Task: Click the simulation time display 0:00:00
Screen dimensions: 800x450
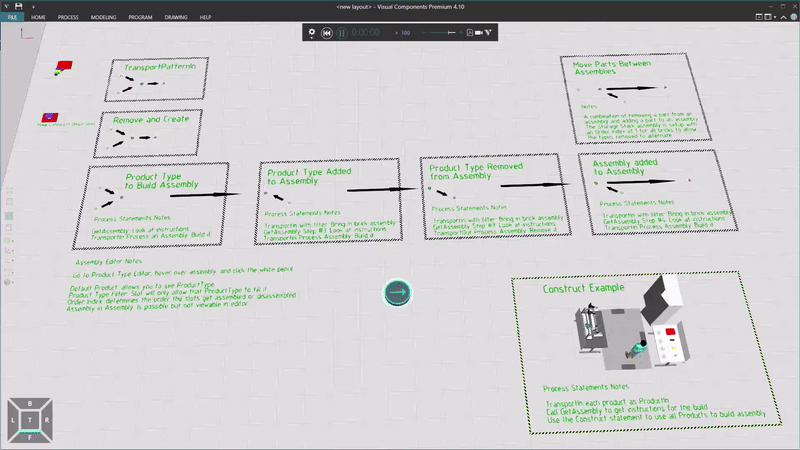Action: 366,33
